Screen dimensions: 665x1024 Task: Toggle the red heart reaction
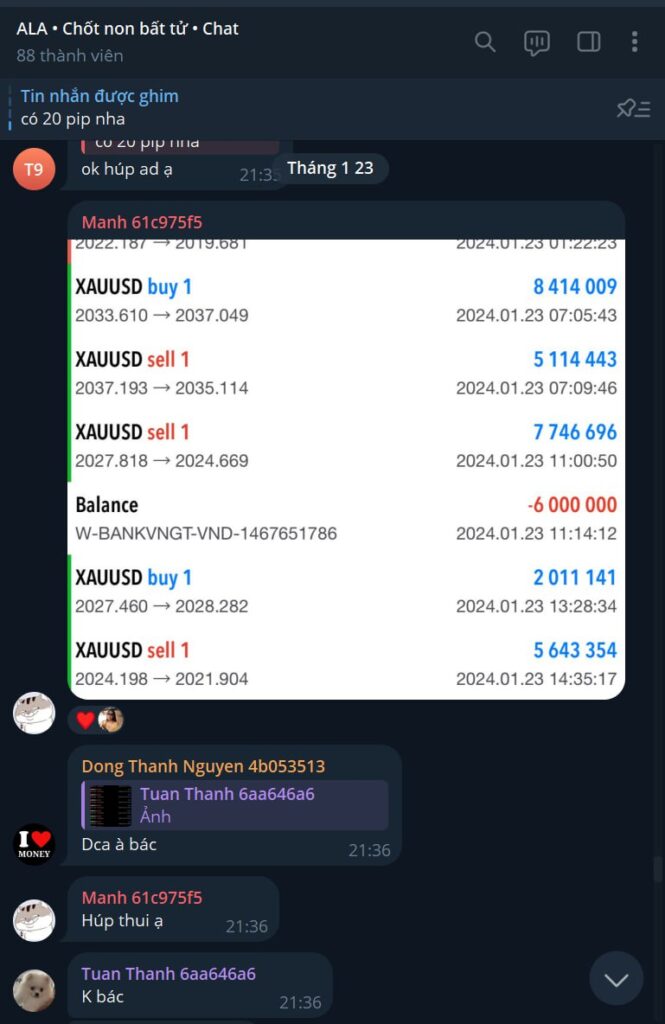pyautogui.click(x=86, y=720)
